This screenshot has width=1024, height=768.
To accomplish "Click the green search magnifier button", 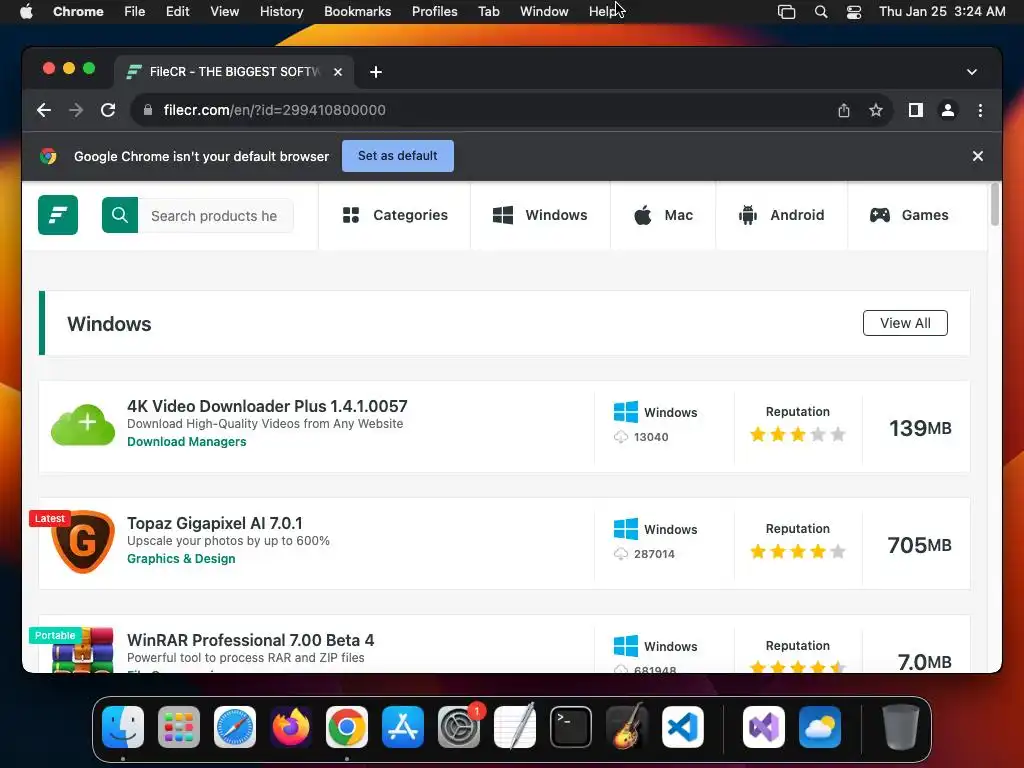I will click(120, 215).
